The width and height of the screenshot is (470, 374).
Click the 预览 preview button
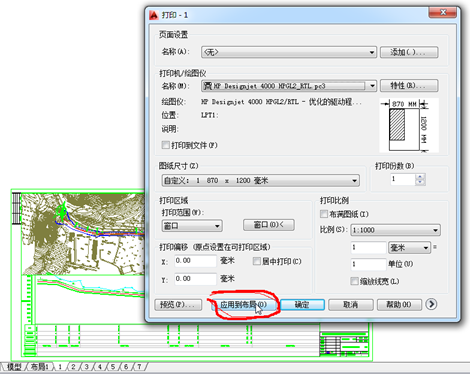point(178,305)
